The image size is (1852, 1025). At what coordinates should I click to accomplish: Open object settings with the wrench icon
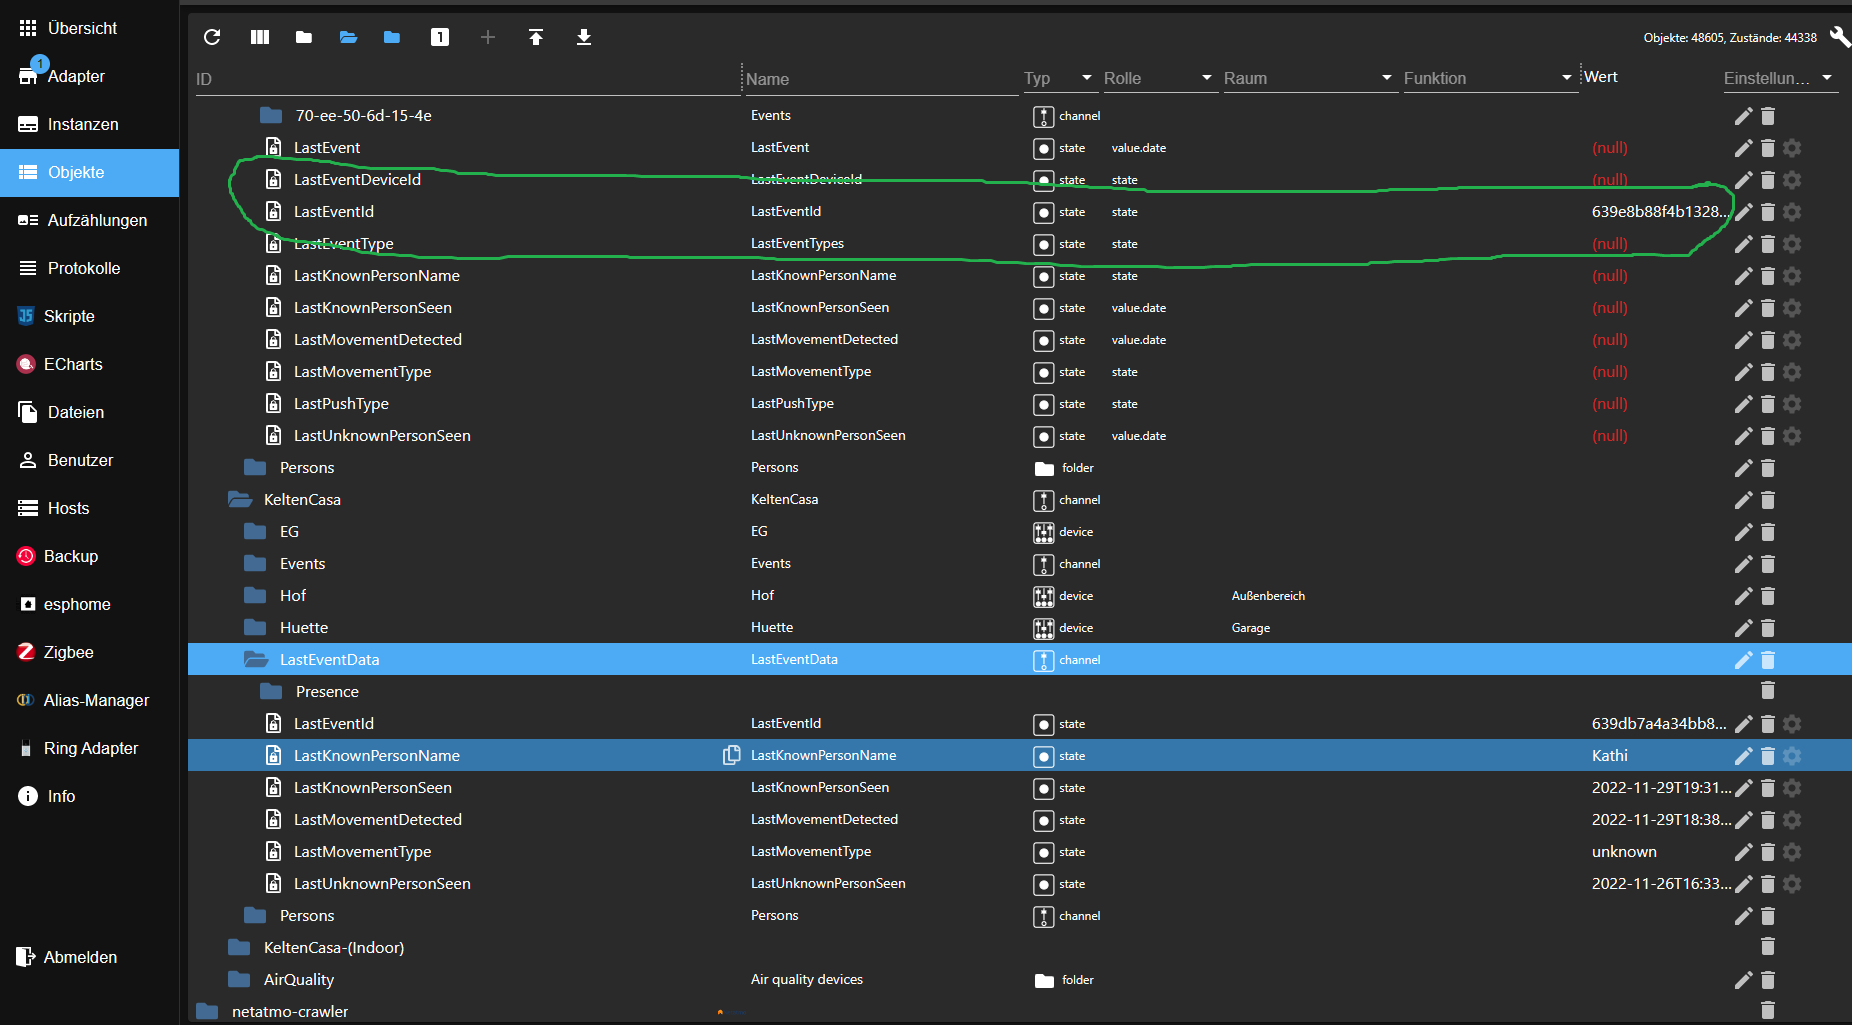[x=1840, y=37]
